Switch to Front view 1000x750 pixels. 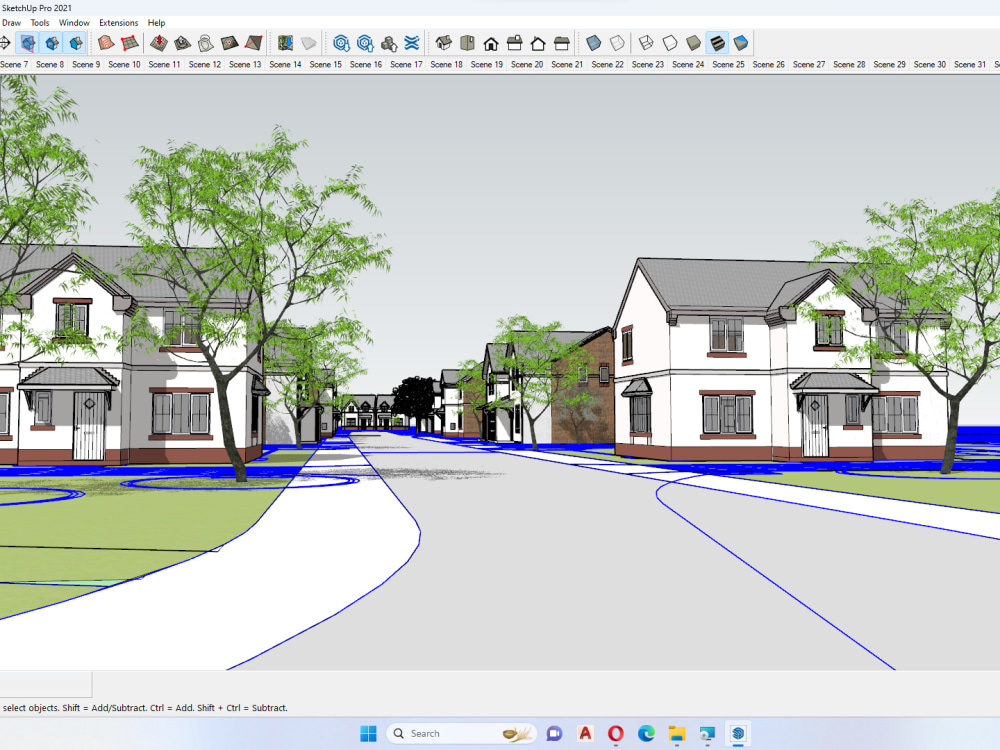tap(491, 43)
